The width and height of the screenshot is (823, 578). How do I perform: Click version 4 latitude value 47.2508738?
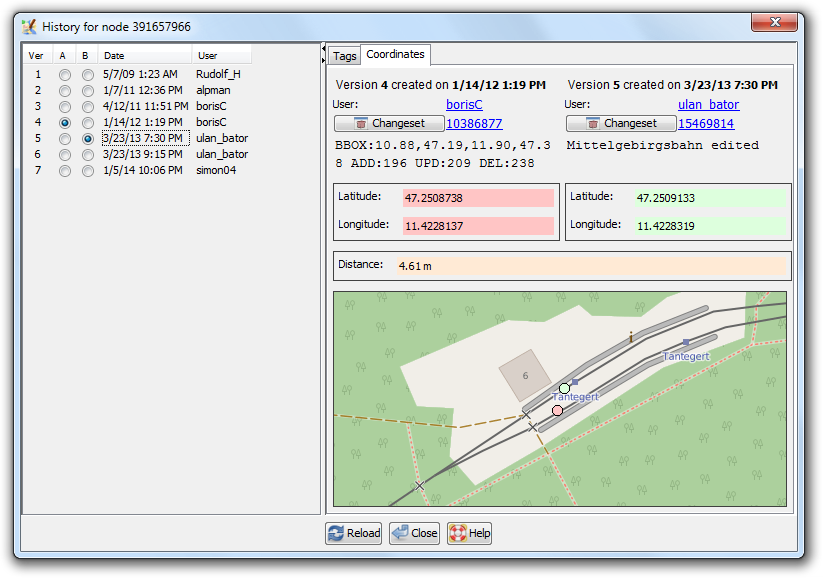point(478,198)
